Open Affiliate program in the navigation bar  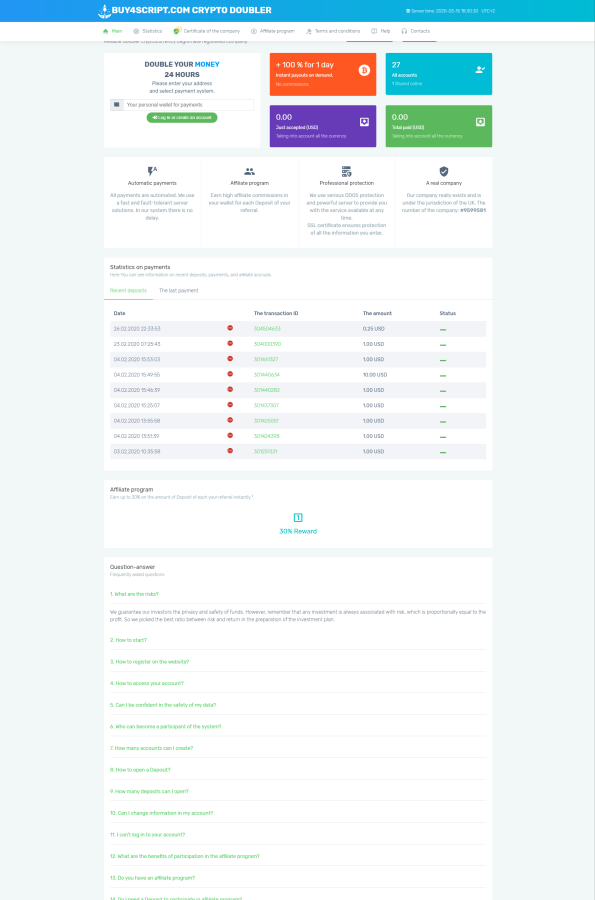pyautogui.click(x=273, y=31)
